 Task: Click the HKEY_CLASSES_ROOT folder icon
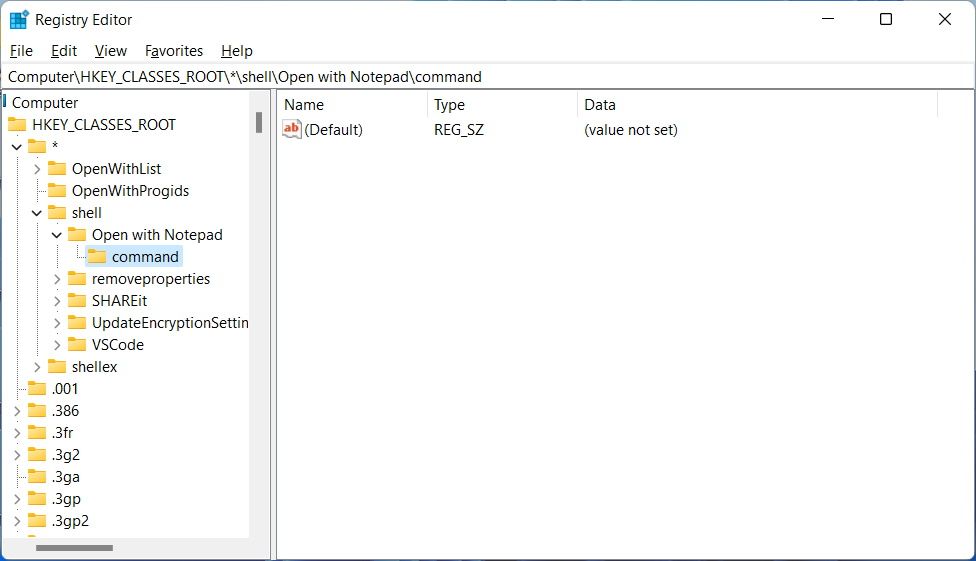17,125
